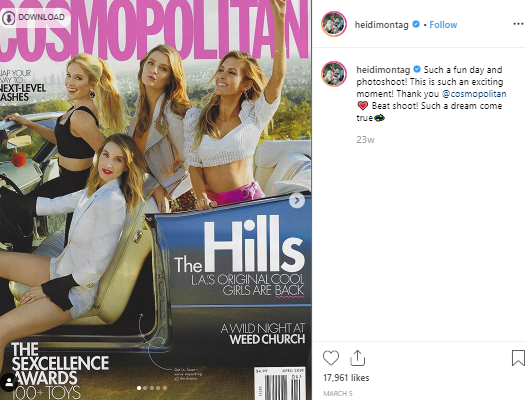Open heidimontag profile from the header username
Image resolution: width=526 pixels, height=400 pixels.
pos(381,25)
